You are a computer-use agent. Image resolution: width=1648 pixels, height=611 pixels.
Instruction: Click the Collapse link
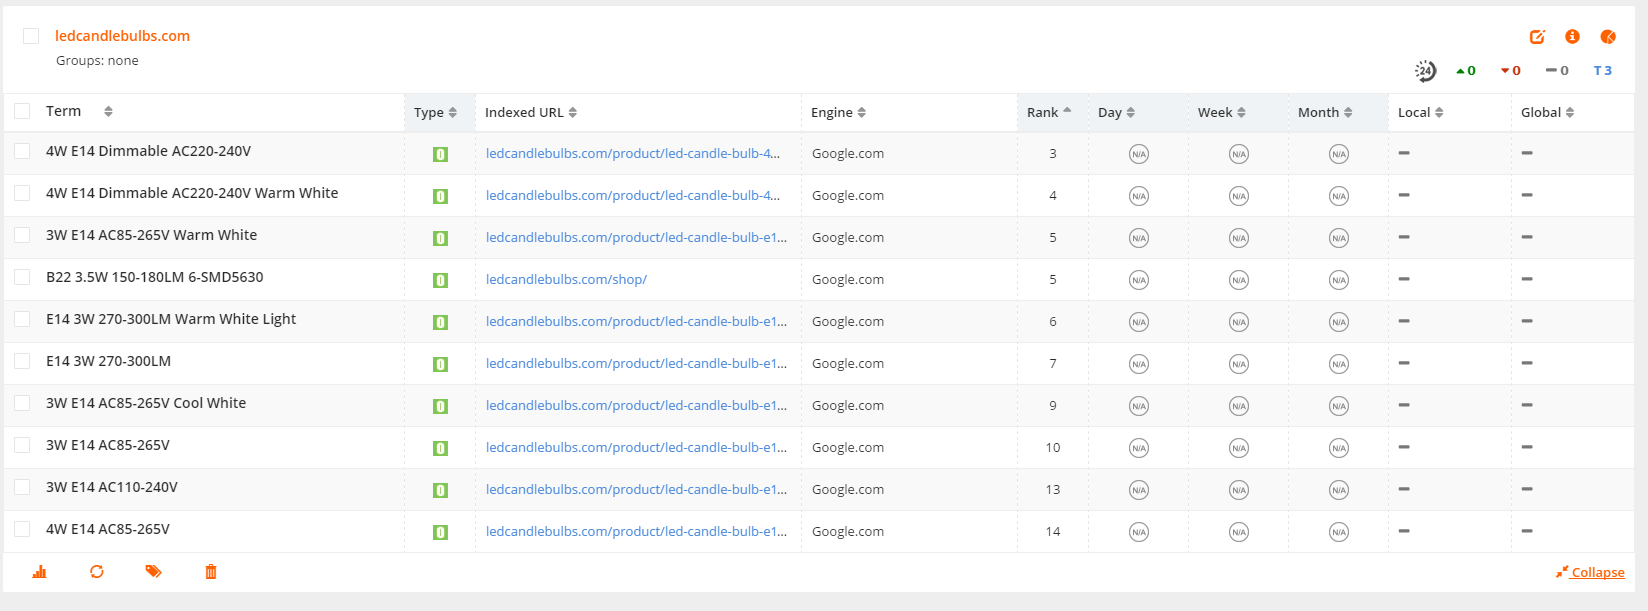tap(1597, 573)
